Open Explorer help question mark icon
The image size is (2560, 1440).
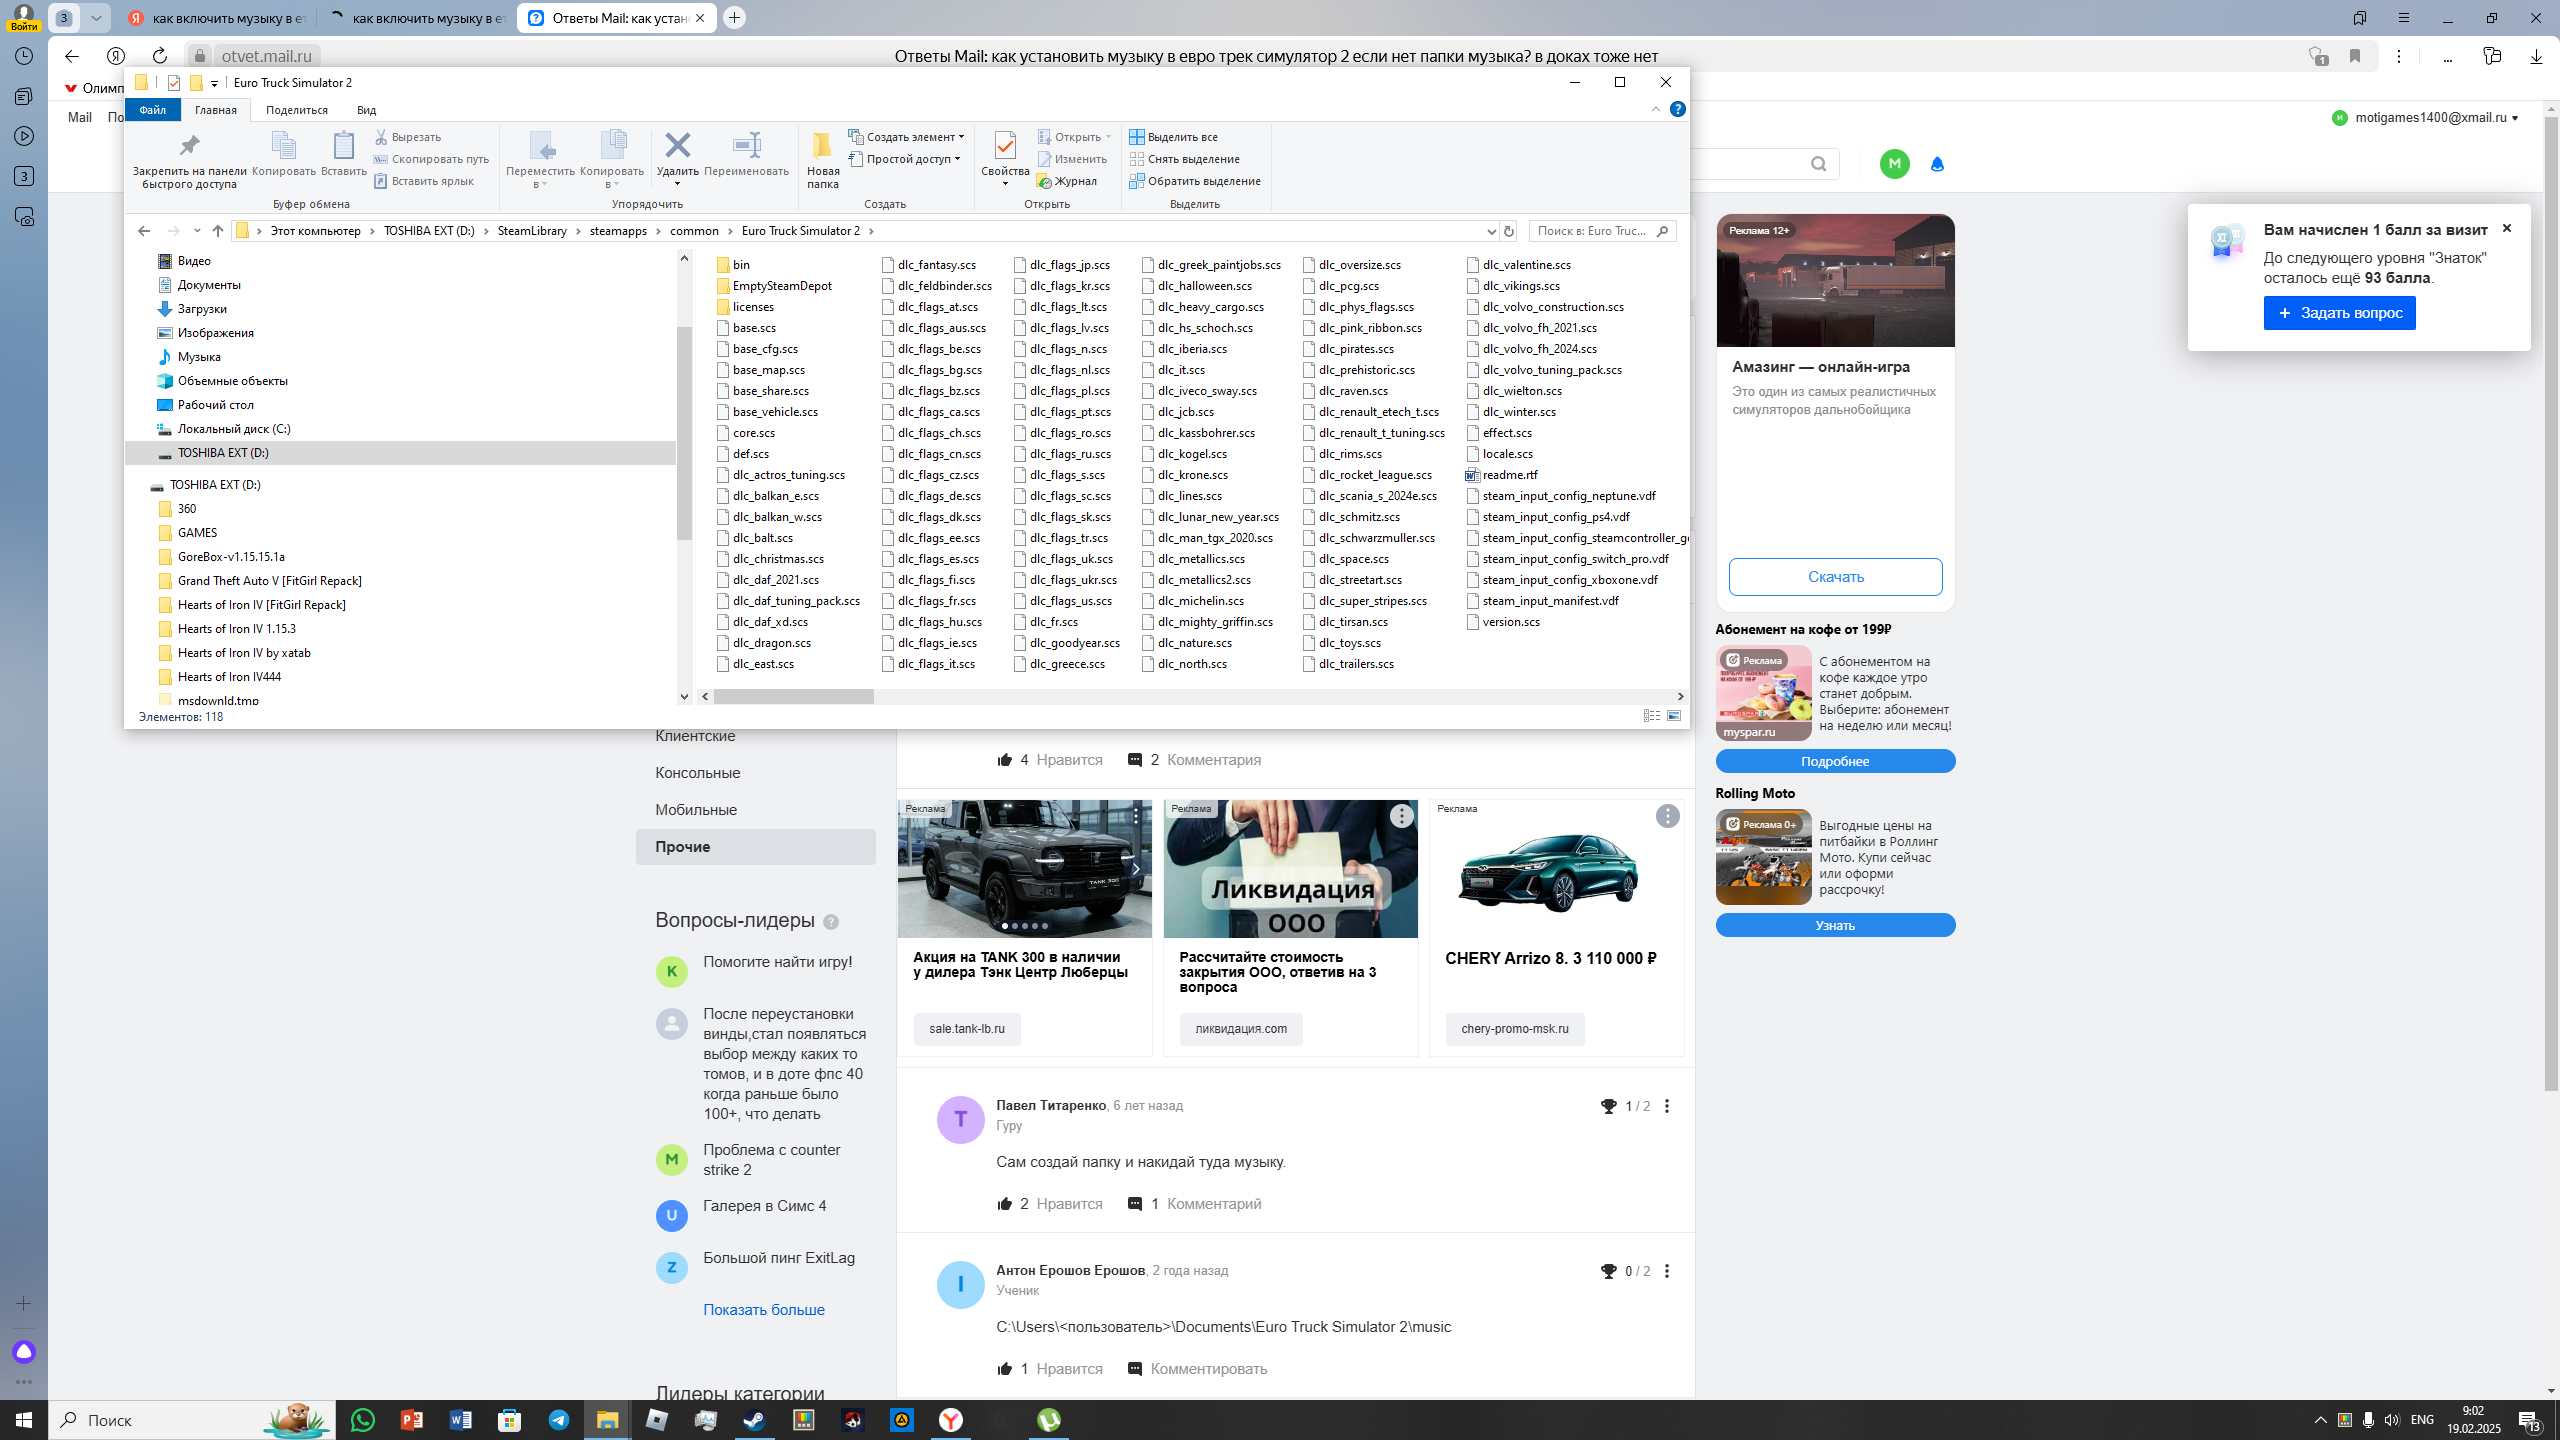click(x=1678, y=109)
